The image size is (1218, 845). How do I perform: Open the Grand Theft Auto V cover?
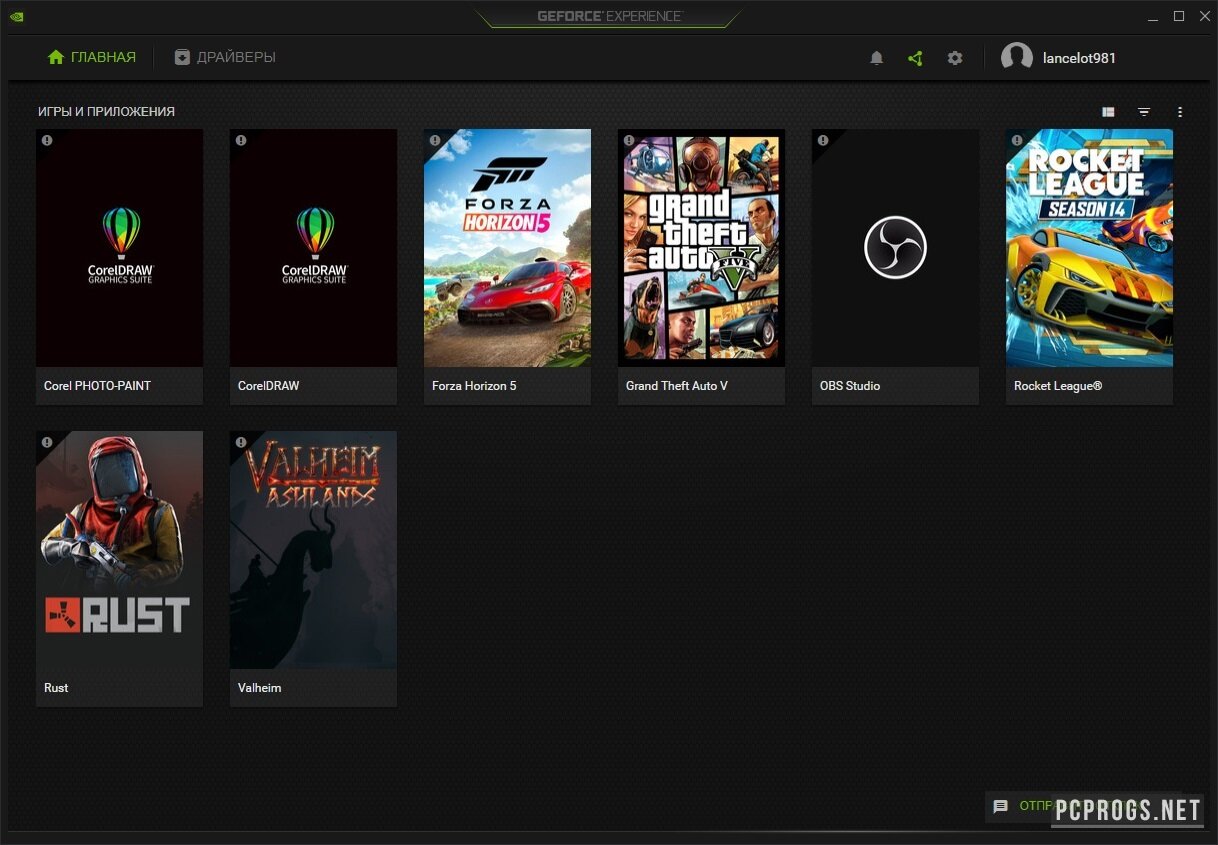(701, 248)
